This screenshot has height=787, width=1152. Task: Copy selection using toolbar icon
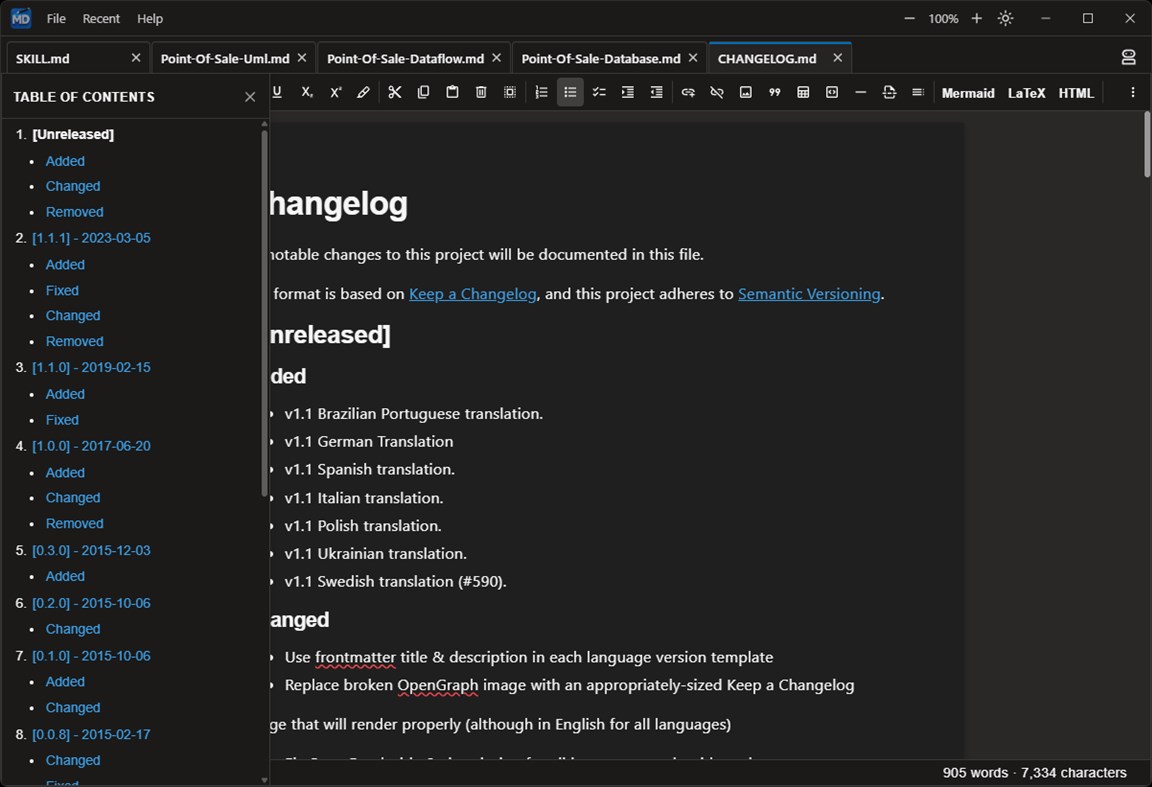423,93
